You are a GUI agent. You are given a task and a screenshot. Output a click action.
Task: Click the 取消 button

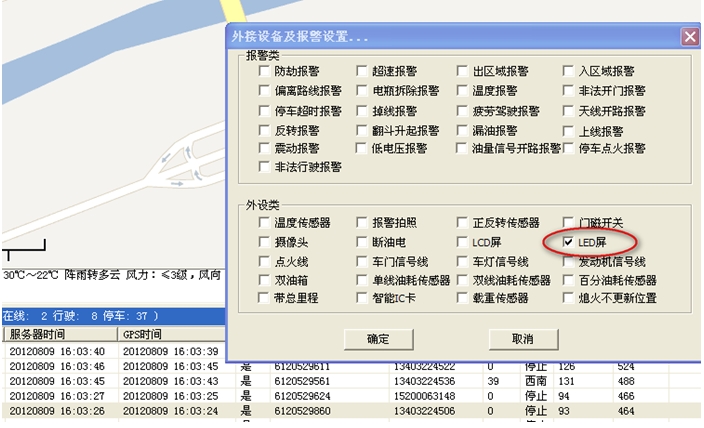pyautogui.click(x=522, y=339)
